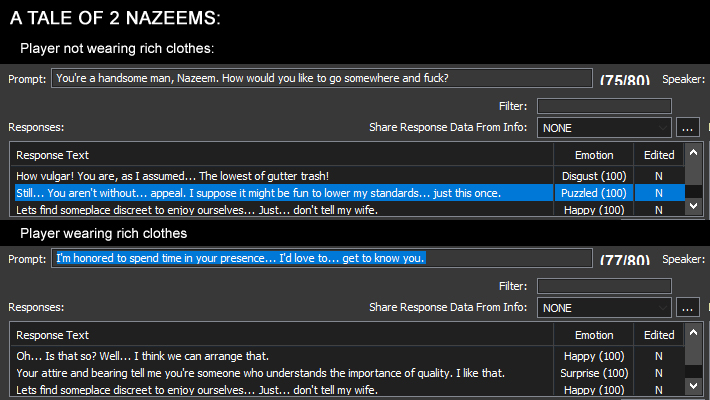This screenshot has width=710, height=400.
Task: Sort by the upper Emotion column header
Action: coord(594,155)
